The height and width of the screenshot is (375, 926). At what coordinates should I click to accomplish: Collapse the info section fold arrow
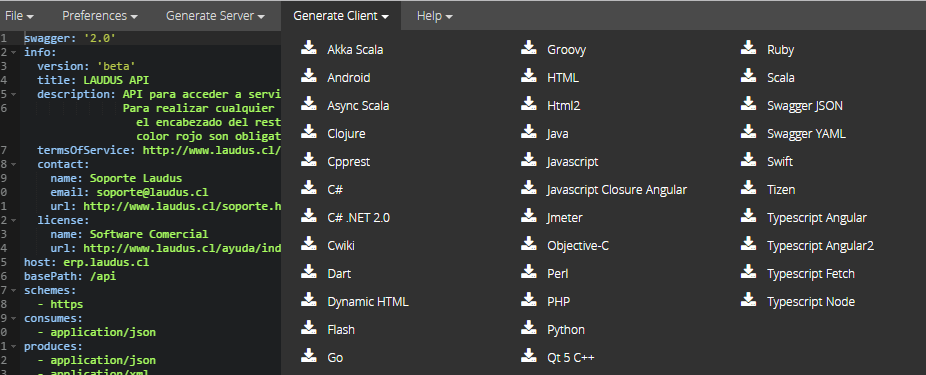click(x=14, y=53)
